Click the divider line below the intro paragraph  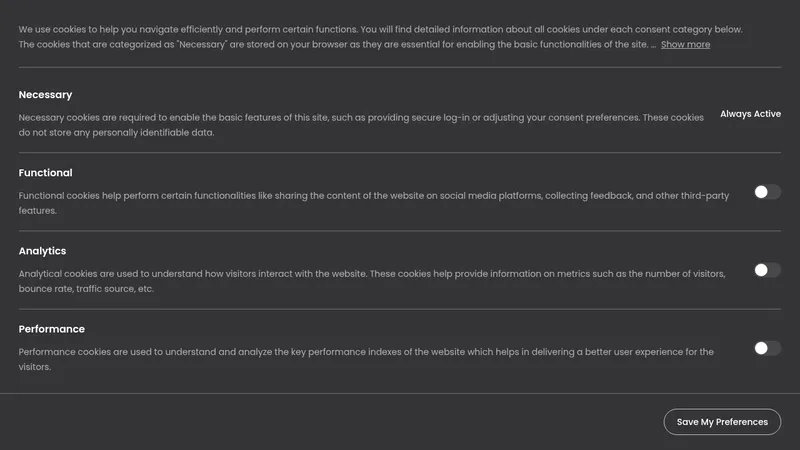coord(400,67)
